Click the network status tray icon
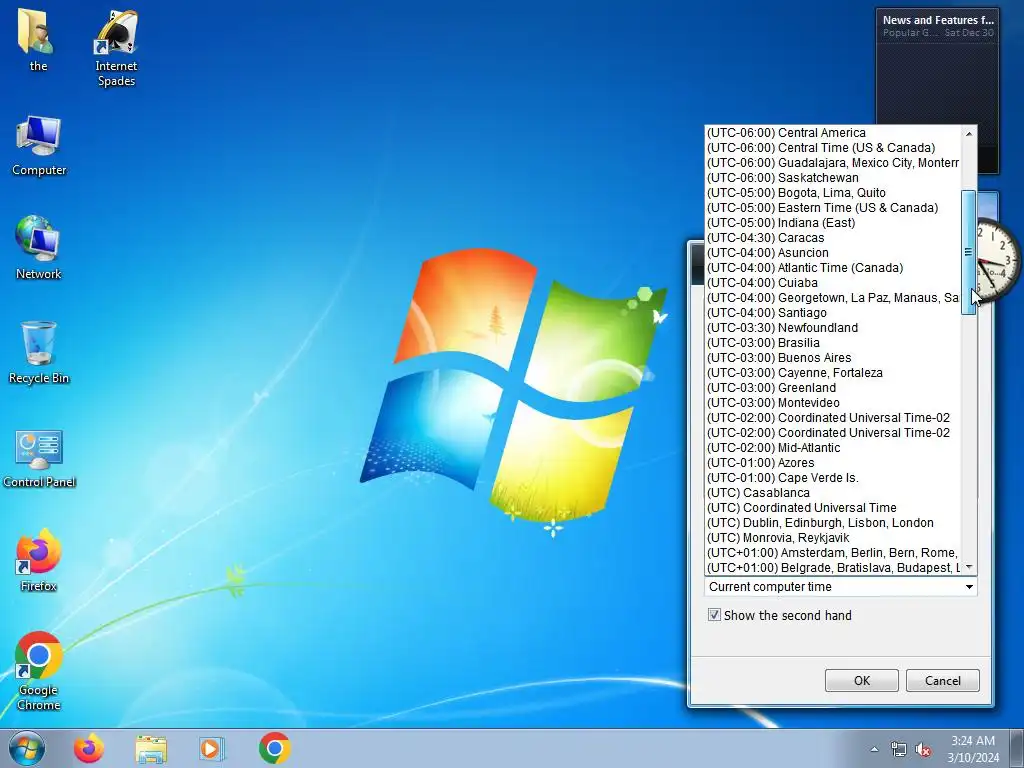This screenshot has height=768, width=1024. point(899,749)
